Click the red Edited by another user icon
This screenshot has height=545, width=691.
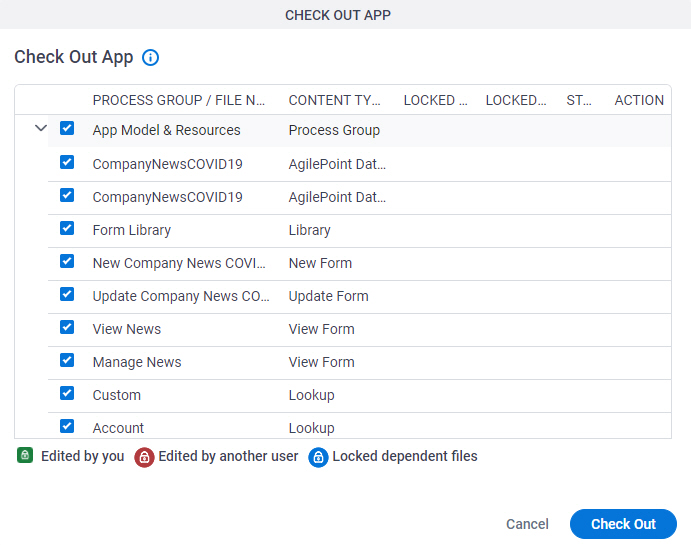pyautogui.click(x=144, y=457)
